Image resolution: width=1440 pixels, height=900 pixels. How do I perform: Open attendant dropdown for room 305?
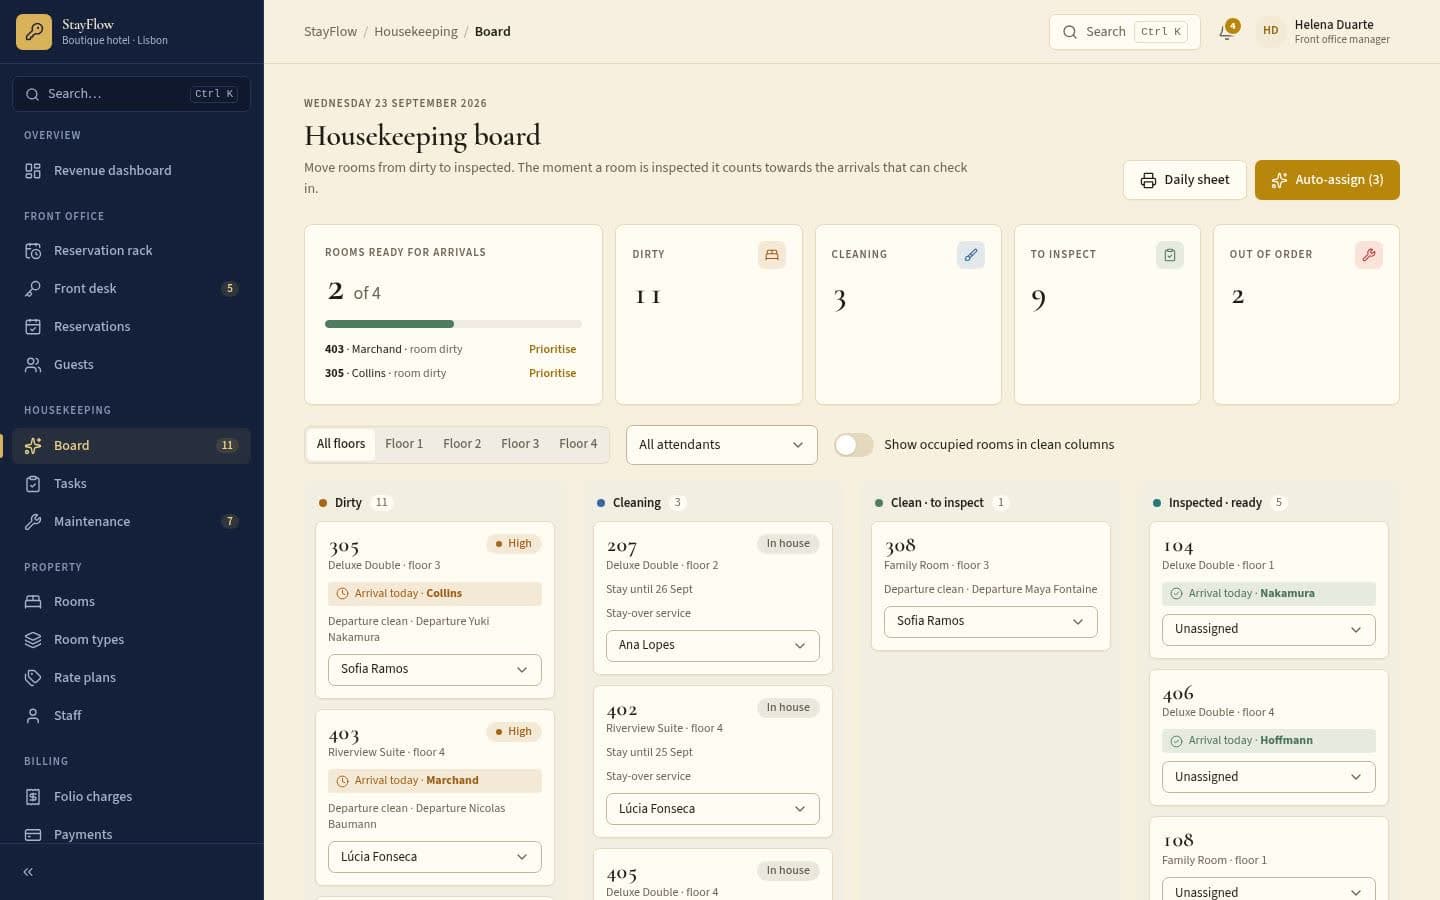[x=435, y=670]
